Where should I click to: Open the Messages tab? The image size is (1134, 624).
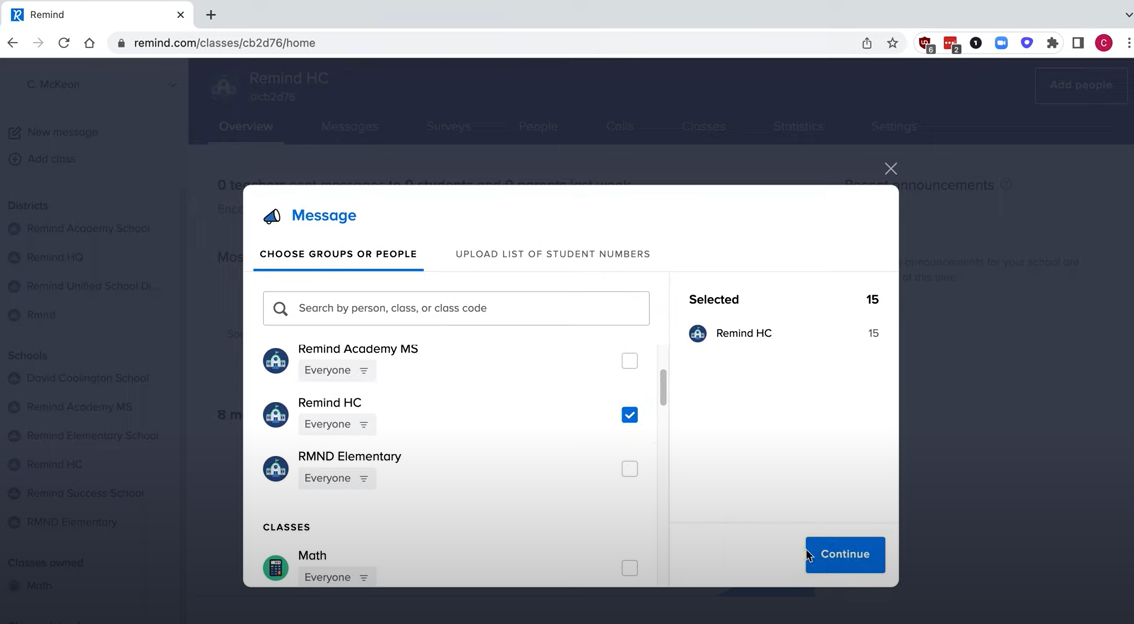349,127
